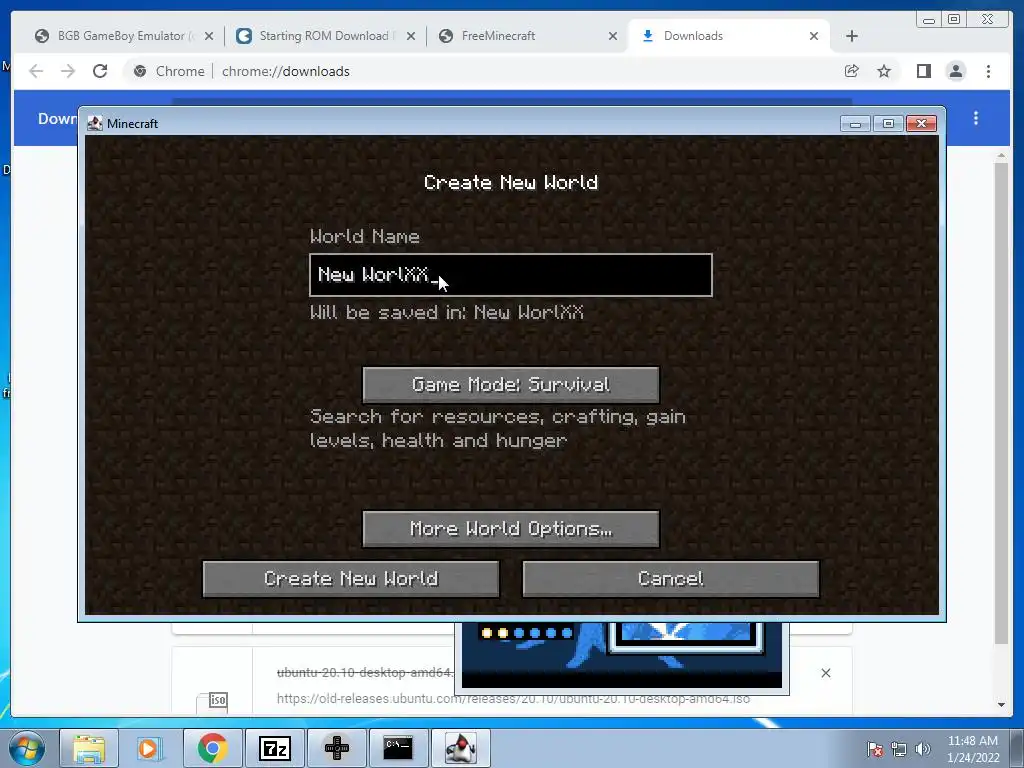
Task: Click the Java Minecraft taskbar icon
Action: 460,748
